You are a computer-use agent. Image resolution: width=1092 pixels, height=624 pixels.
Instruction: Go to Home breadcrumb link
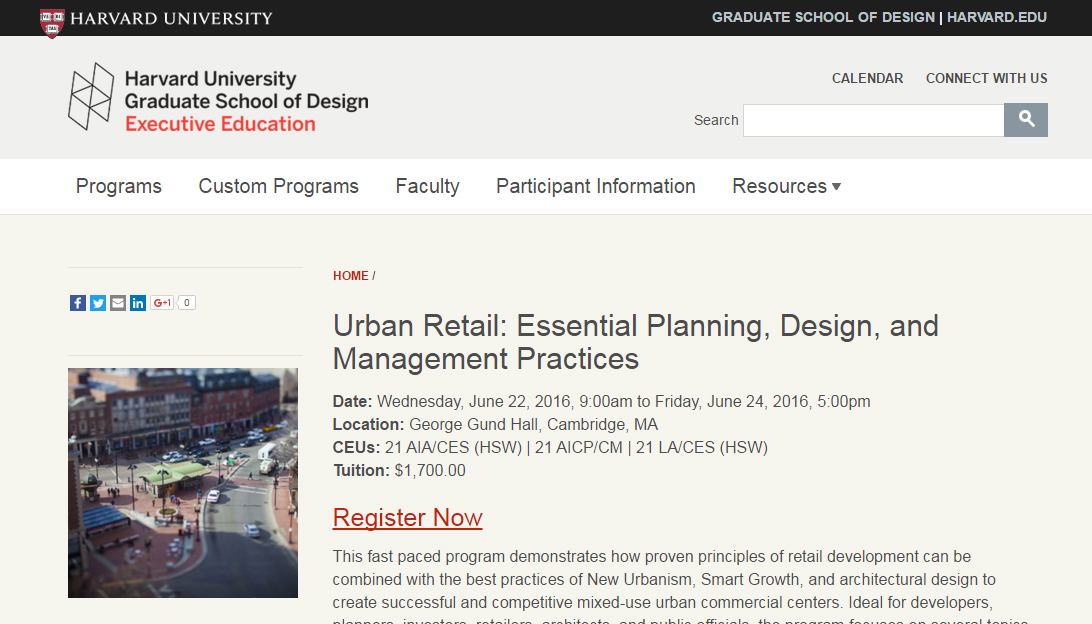click(x=351, y=276)
